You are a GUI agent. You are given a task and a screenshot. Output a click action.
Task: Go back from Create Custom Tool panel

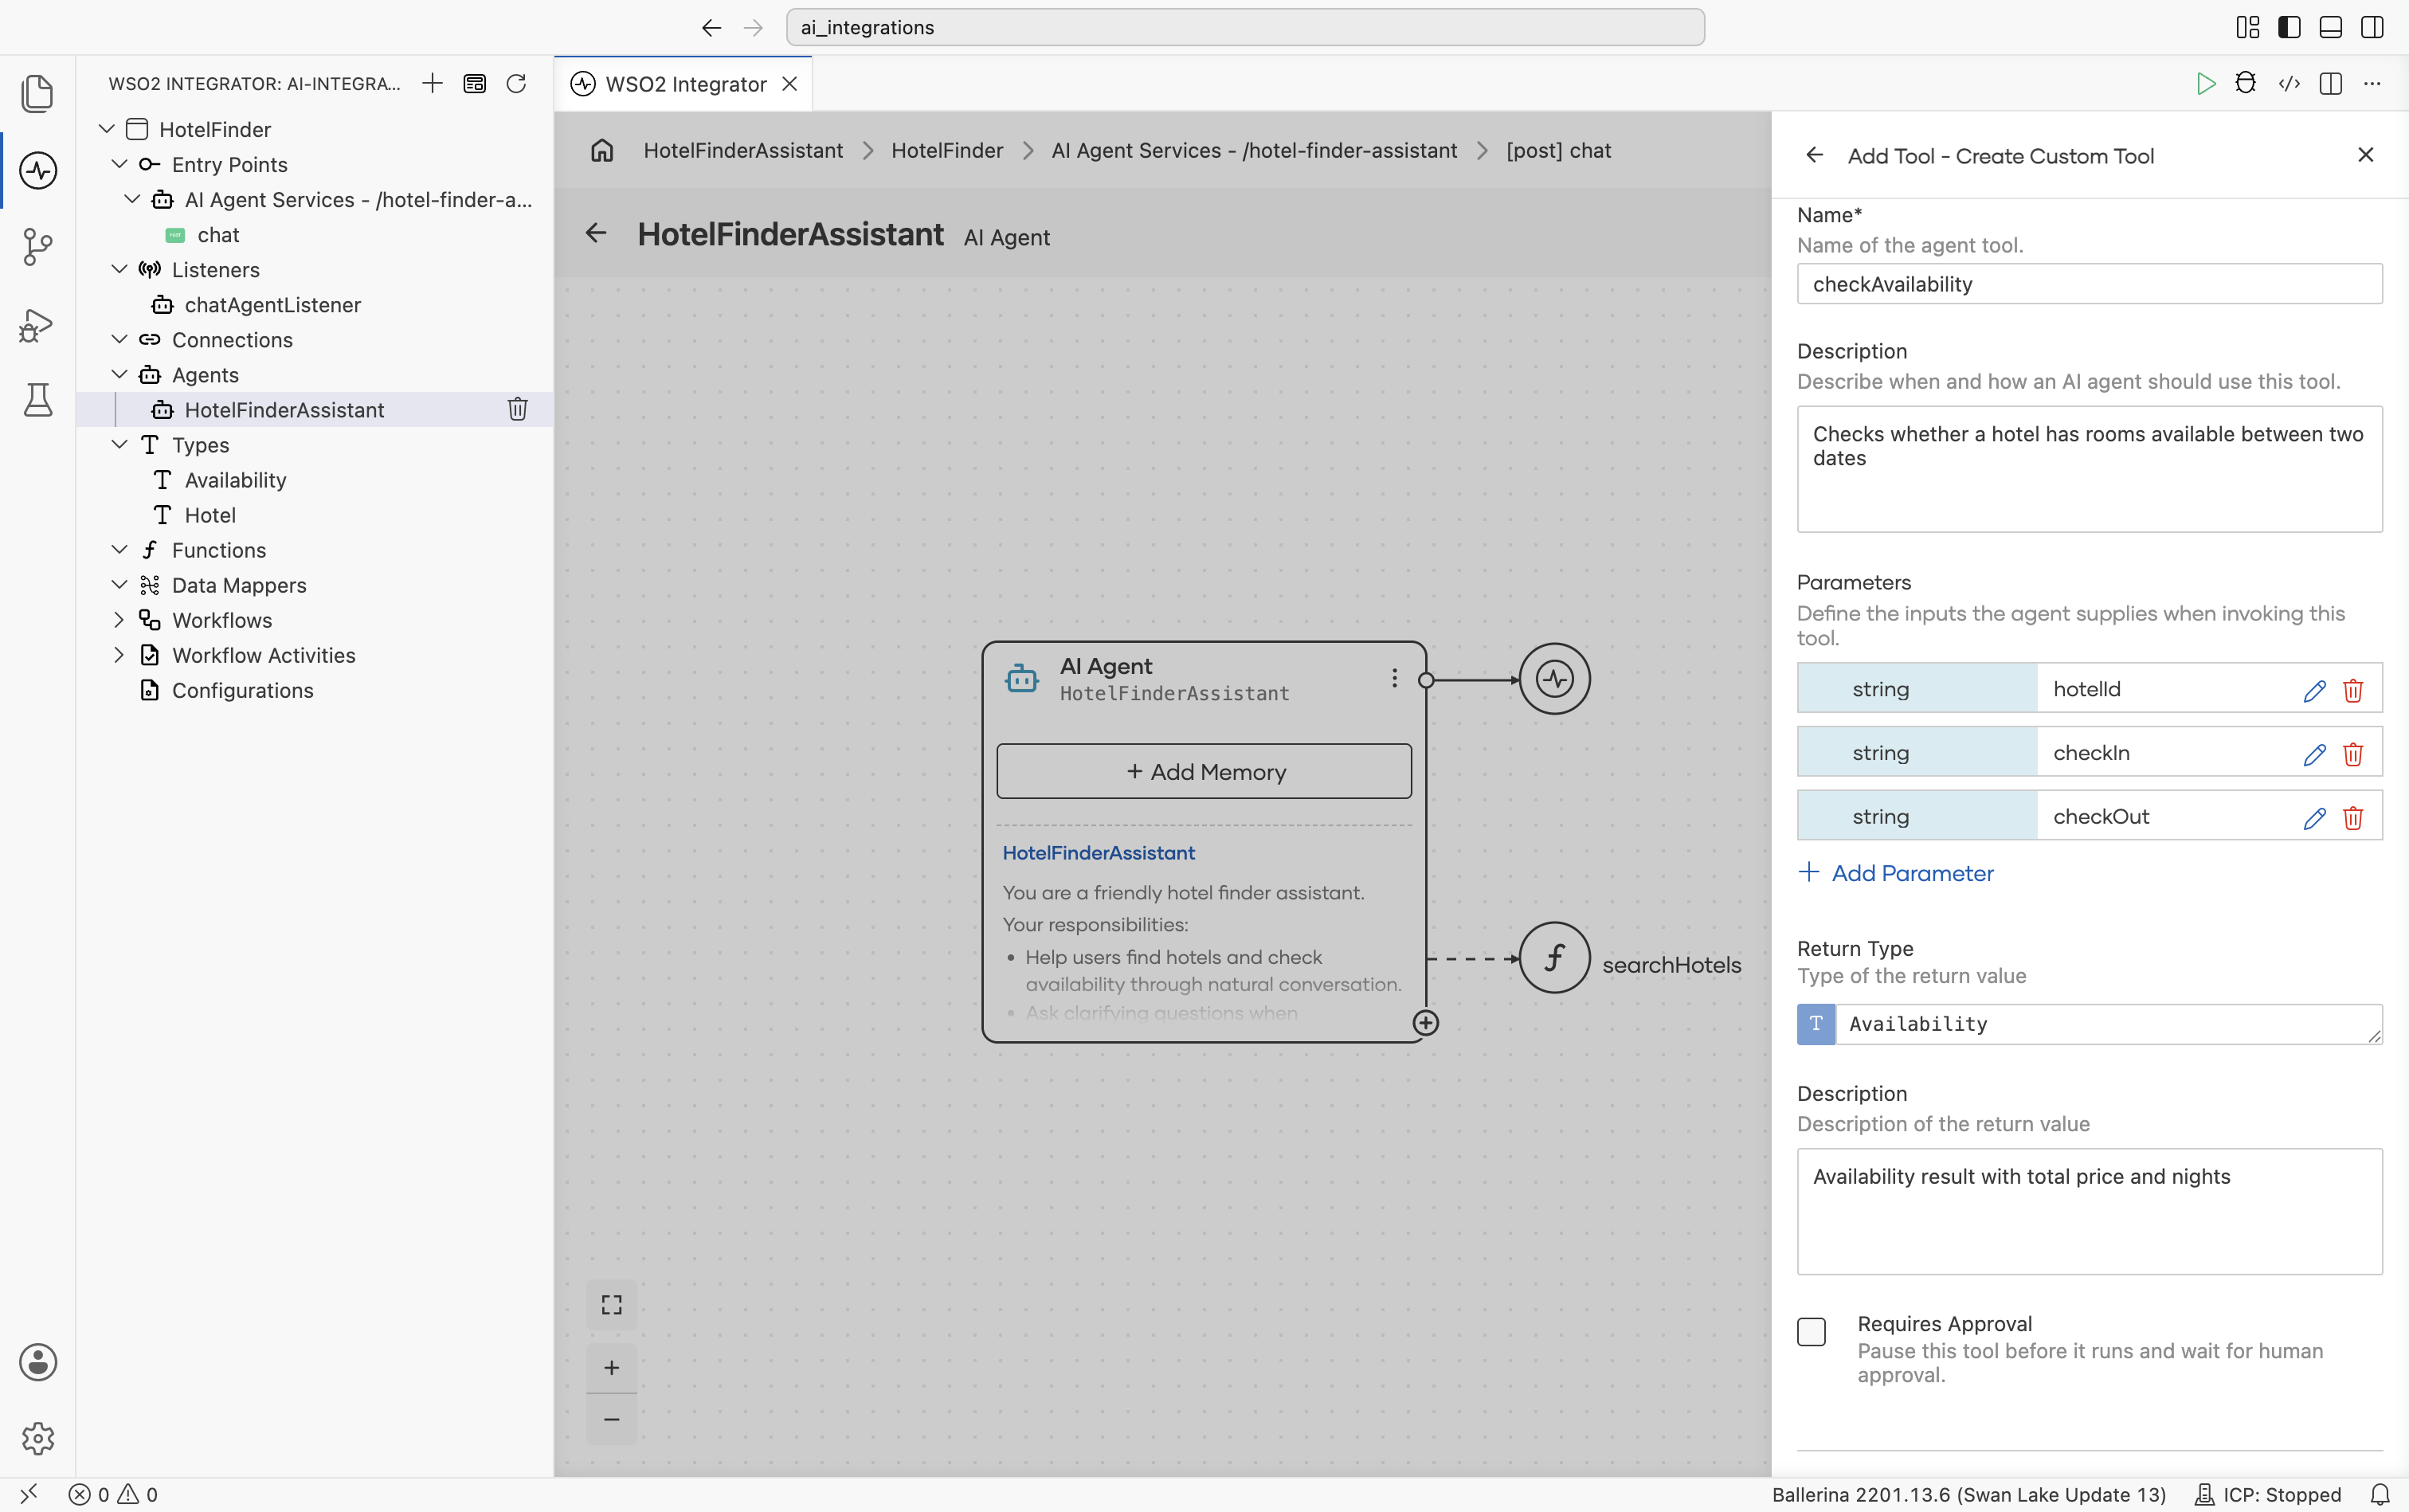[x=1814, y=155]
